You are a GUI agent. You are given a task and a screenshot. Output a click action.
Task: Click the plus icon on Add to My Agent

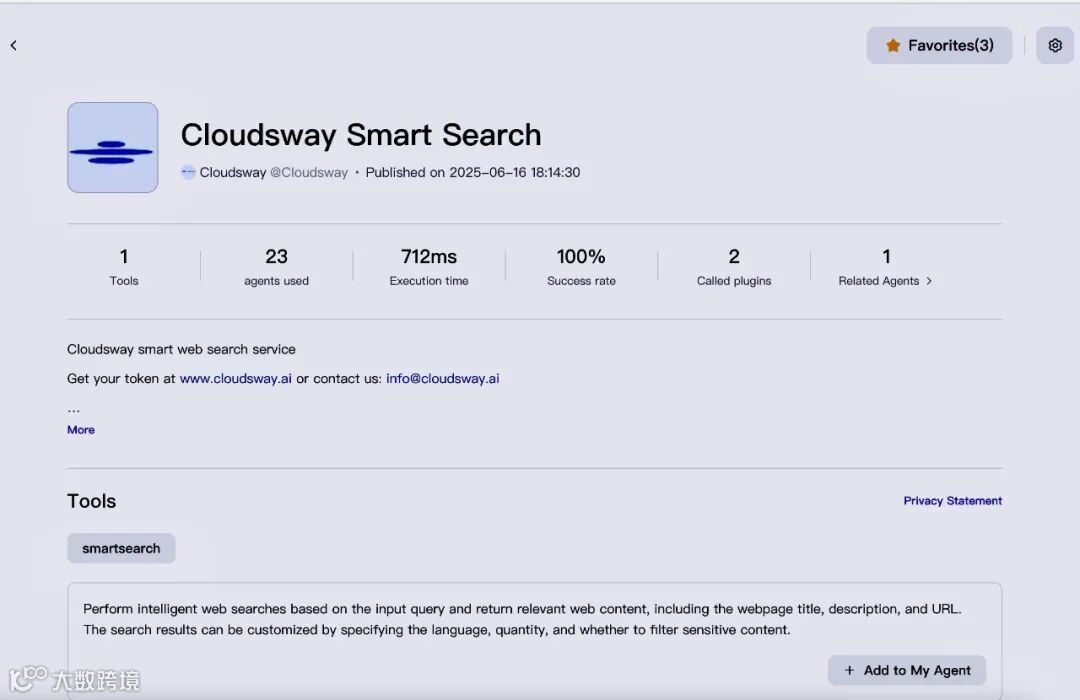coord(850,670)
